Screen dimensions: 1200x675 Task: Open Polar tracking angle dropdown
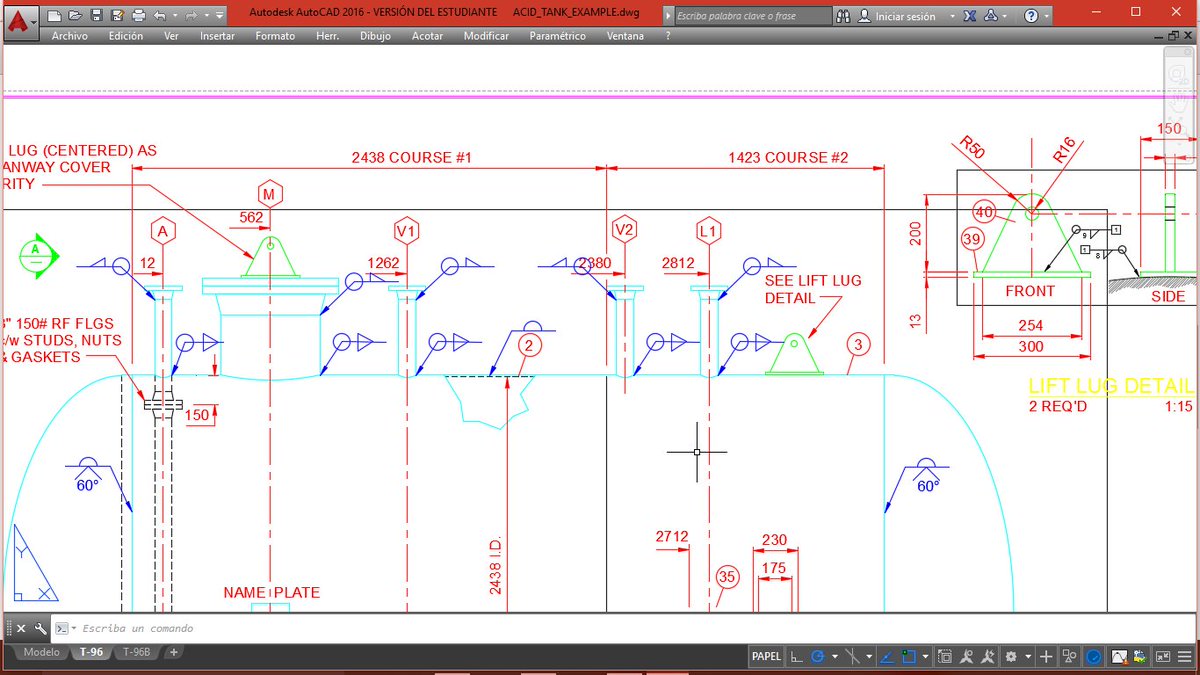[x=835, y=657]
